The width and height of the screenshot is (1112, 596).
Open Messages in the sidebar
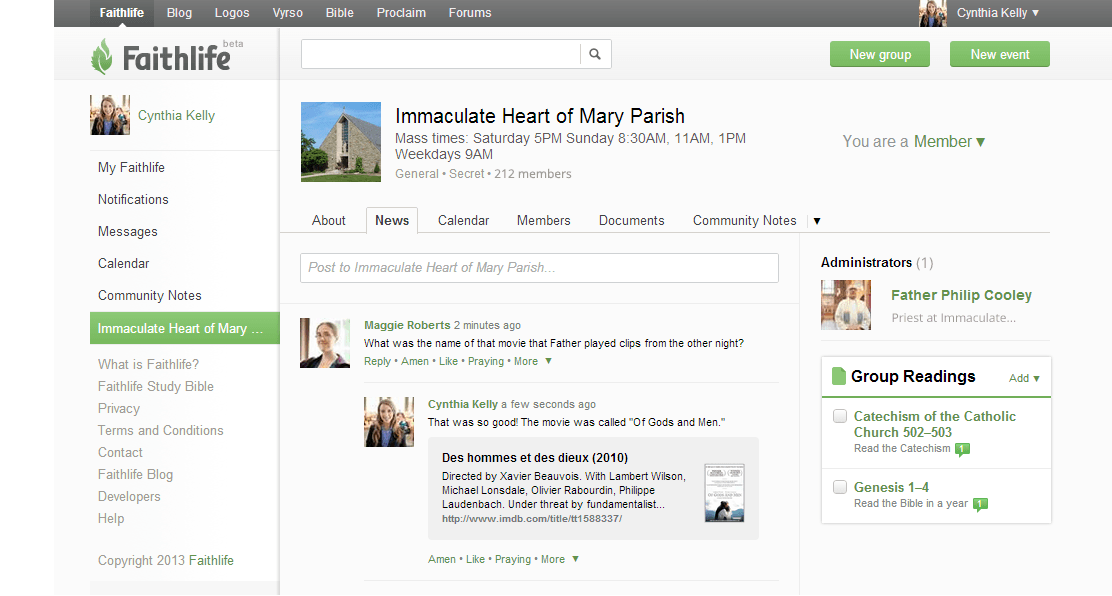(x=128, y=231)
